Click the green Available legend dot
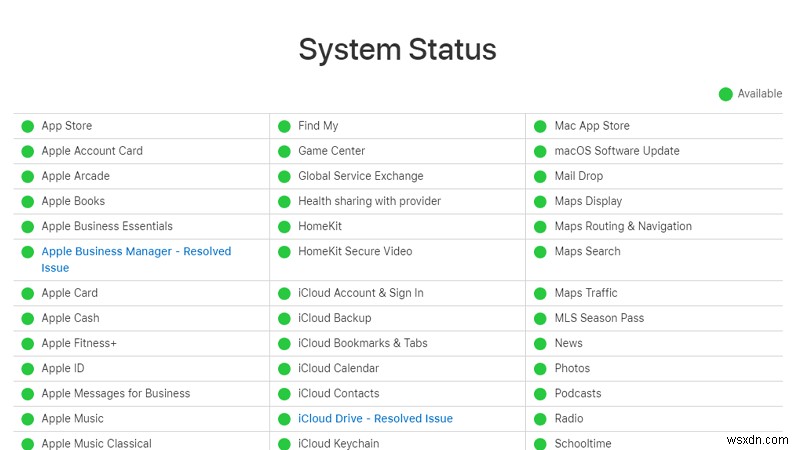Viewport: 800px width, 450px height. coord(726,94)
